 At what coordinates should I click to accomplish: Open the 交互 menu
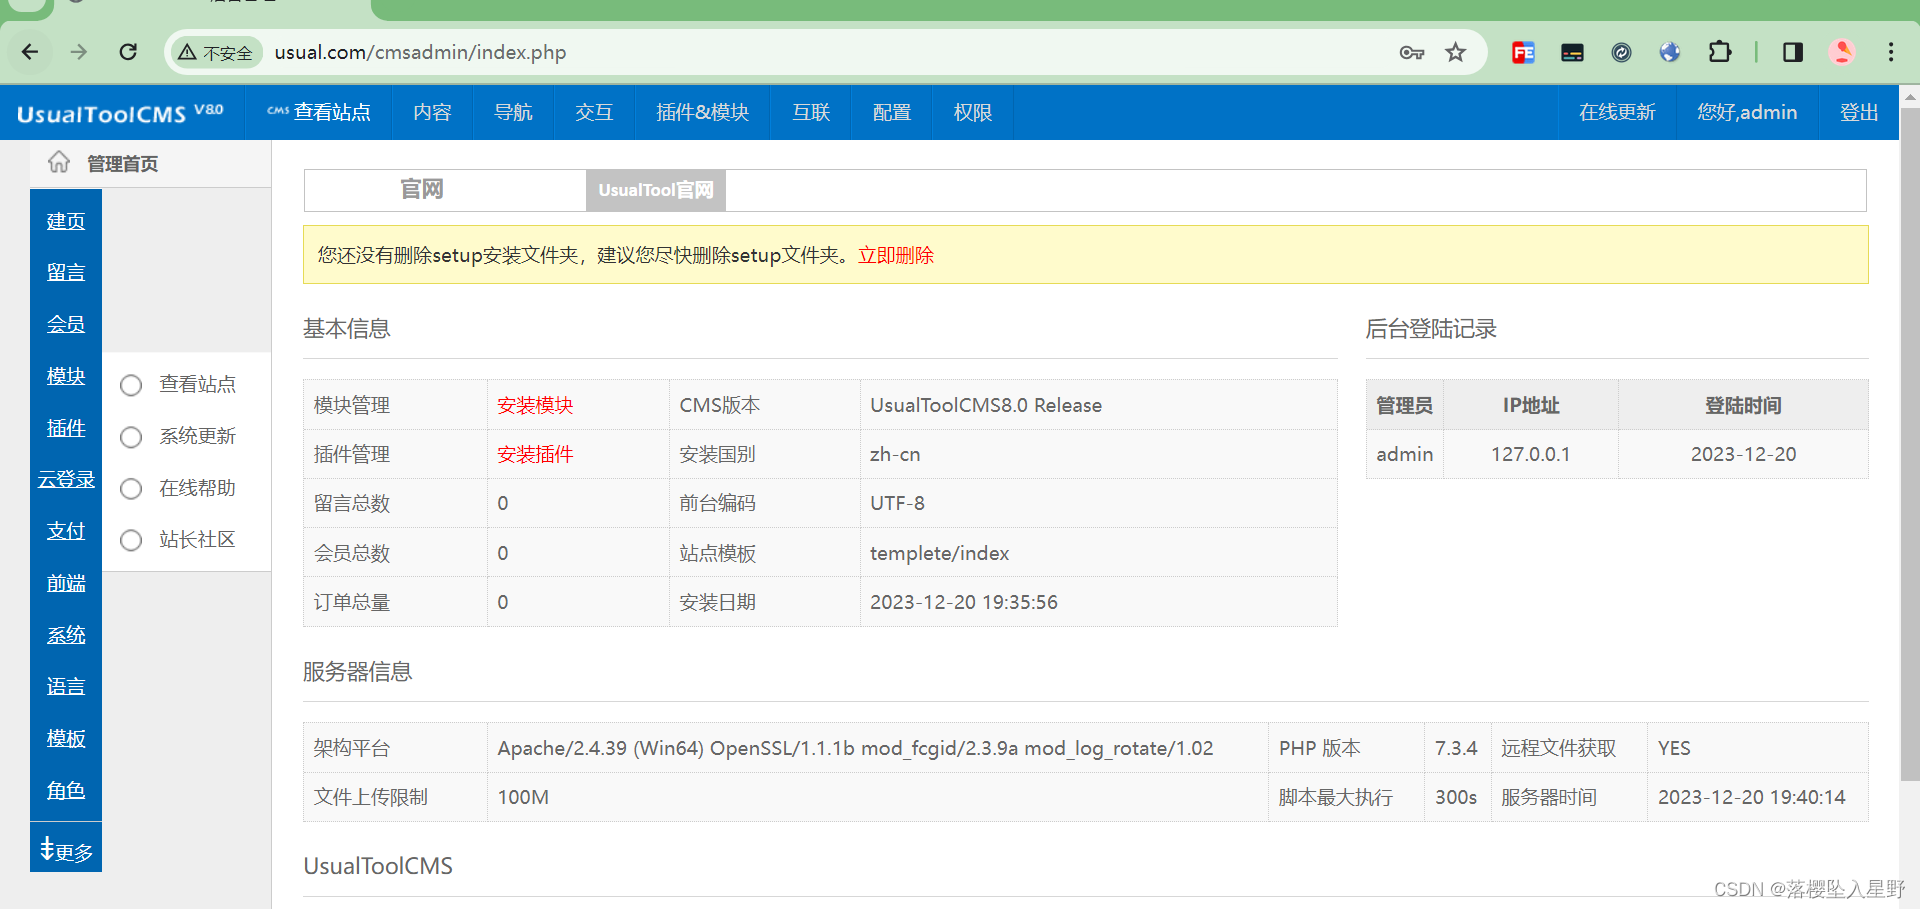[x=594, y=112]
